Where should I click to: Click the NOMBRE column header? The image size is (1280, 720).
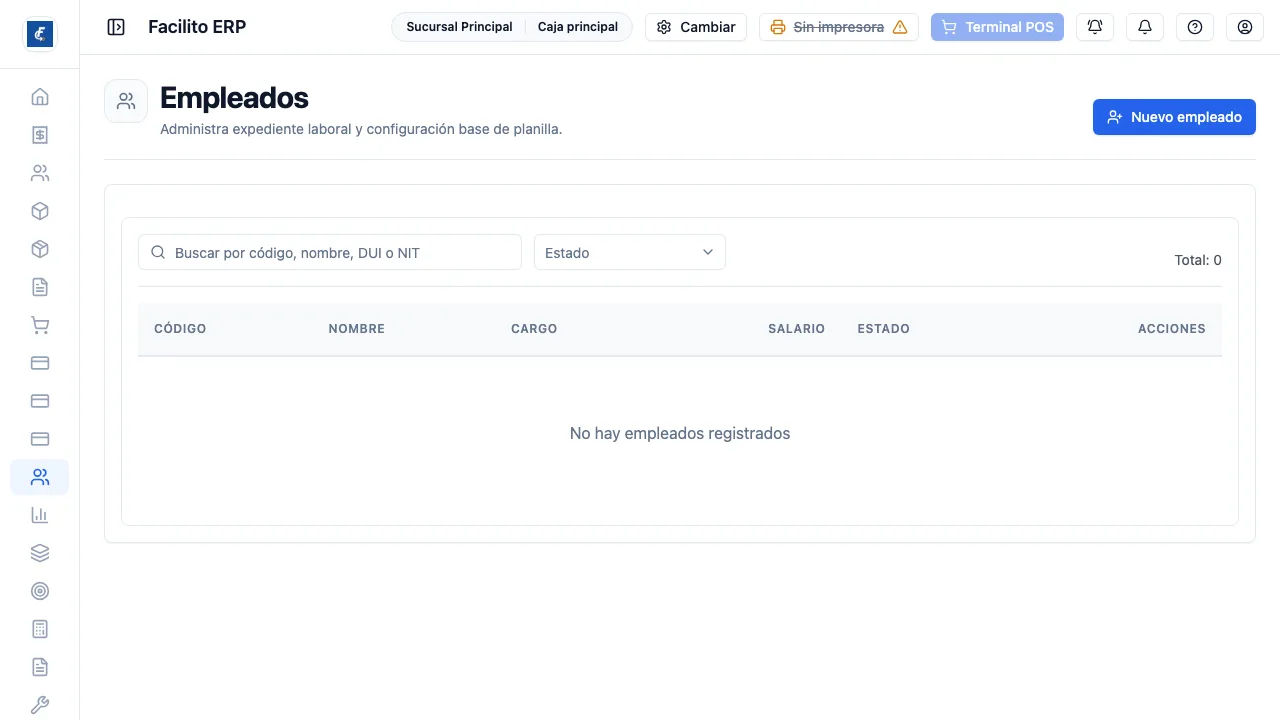coord(357,328)
